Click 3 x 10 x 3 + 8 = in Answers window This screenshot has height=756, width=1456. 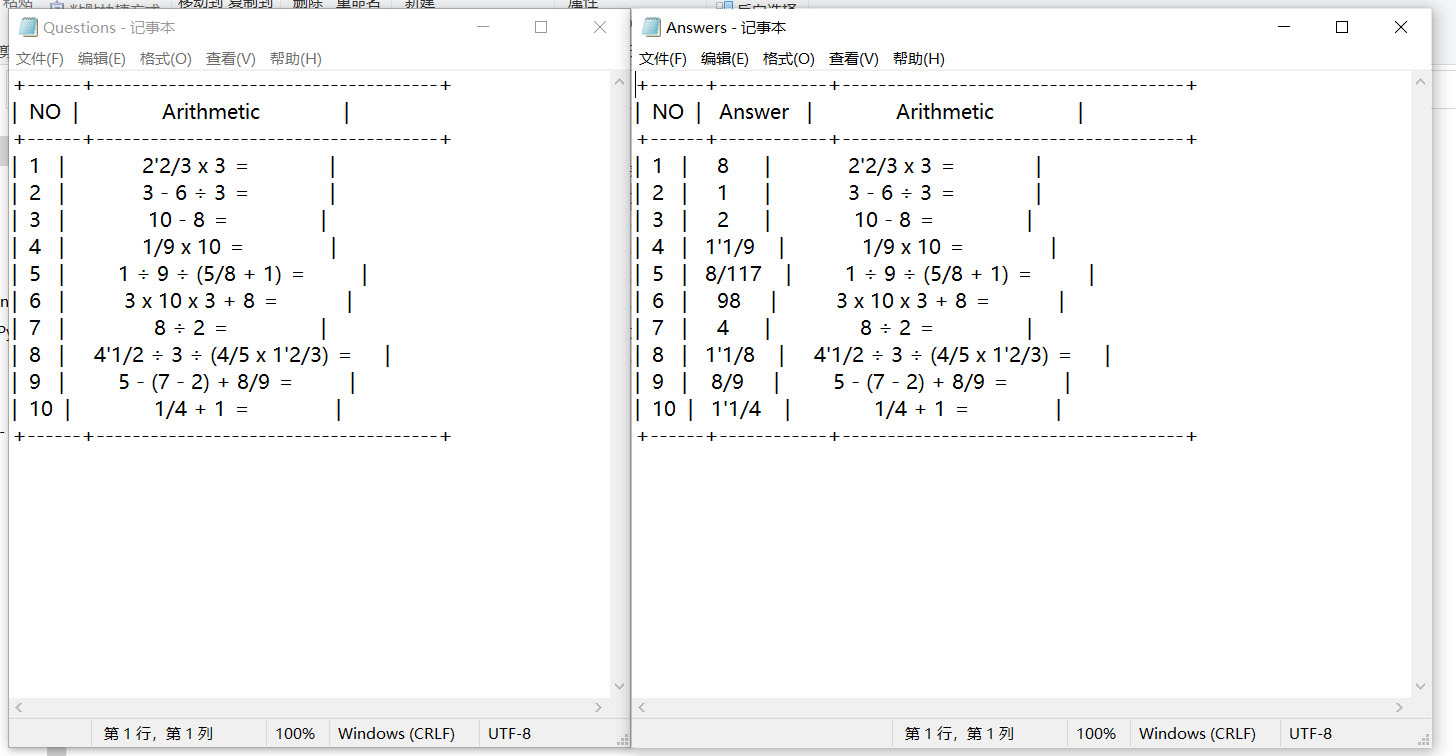(913, 301)
